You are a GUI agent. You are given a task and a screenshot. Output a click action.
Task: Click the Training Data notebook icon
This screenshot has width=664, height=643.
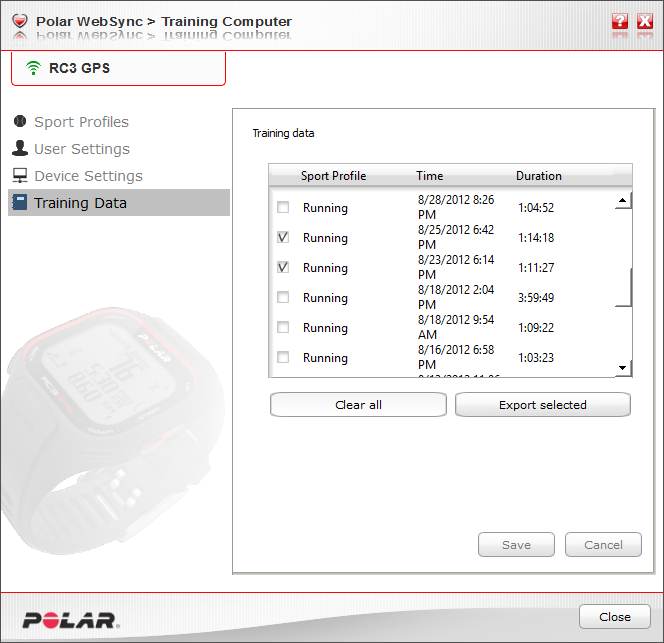(19, 202)
